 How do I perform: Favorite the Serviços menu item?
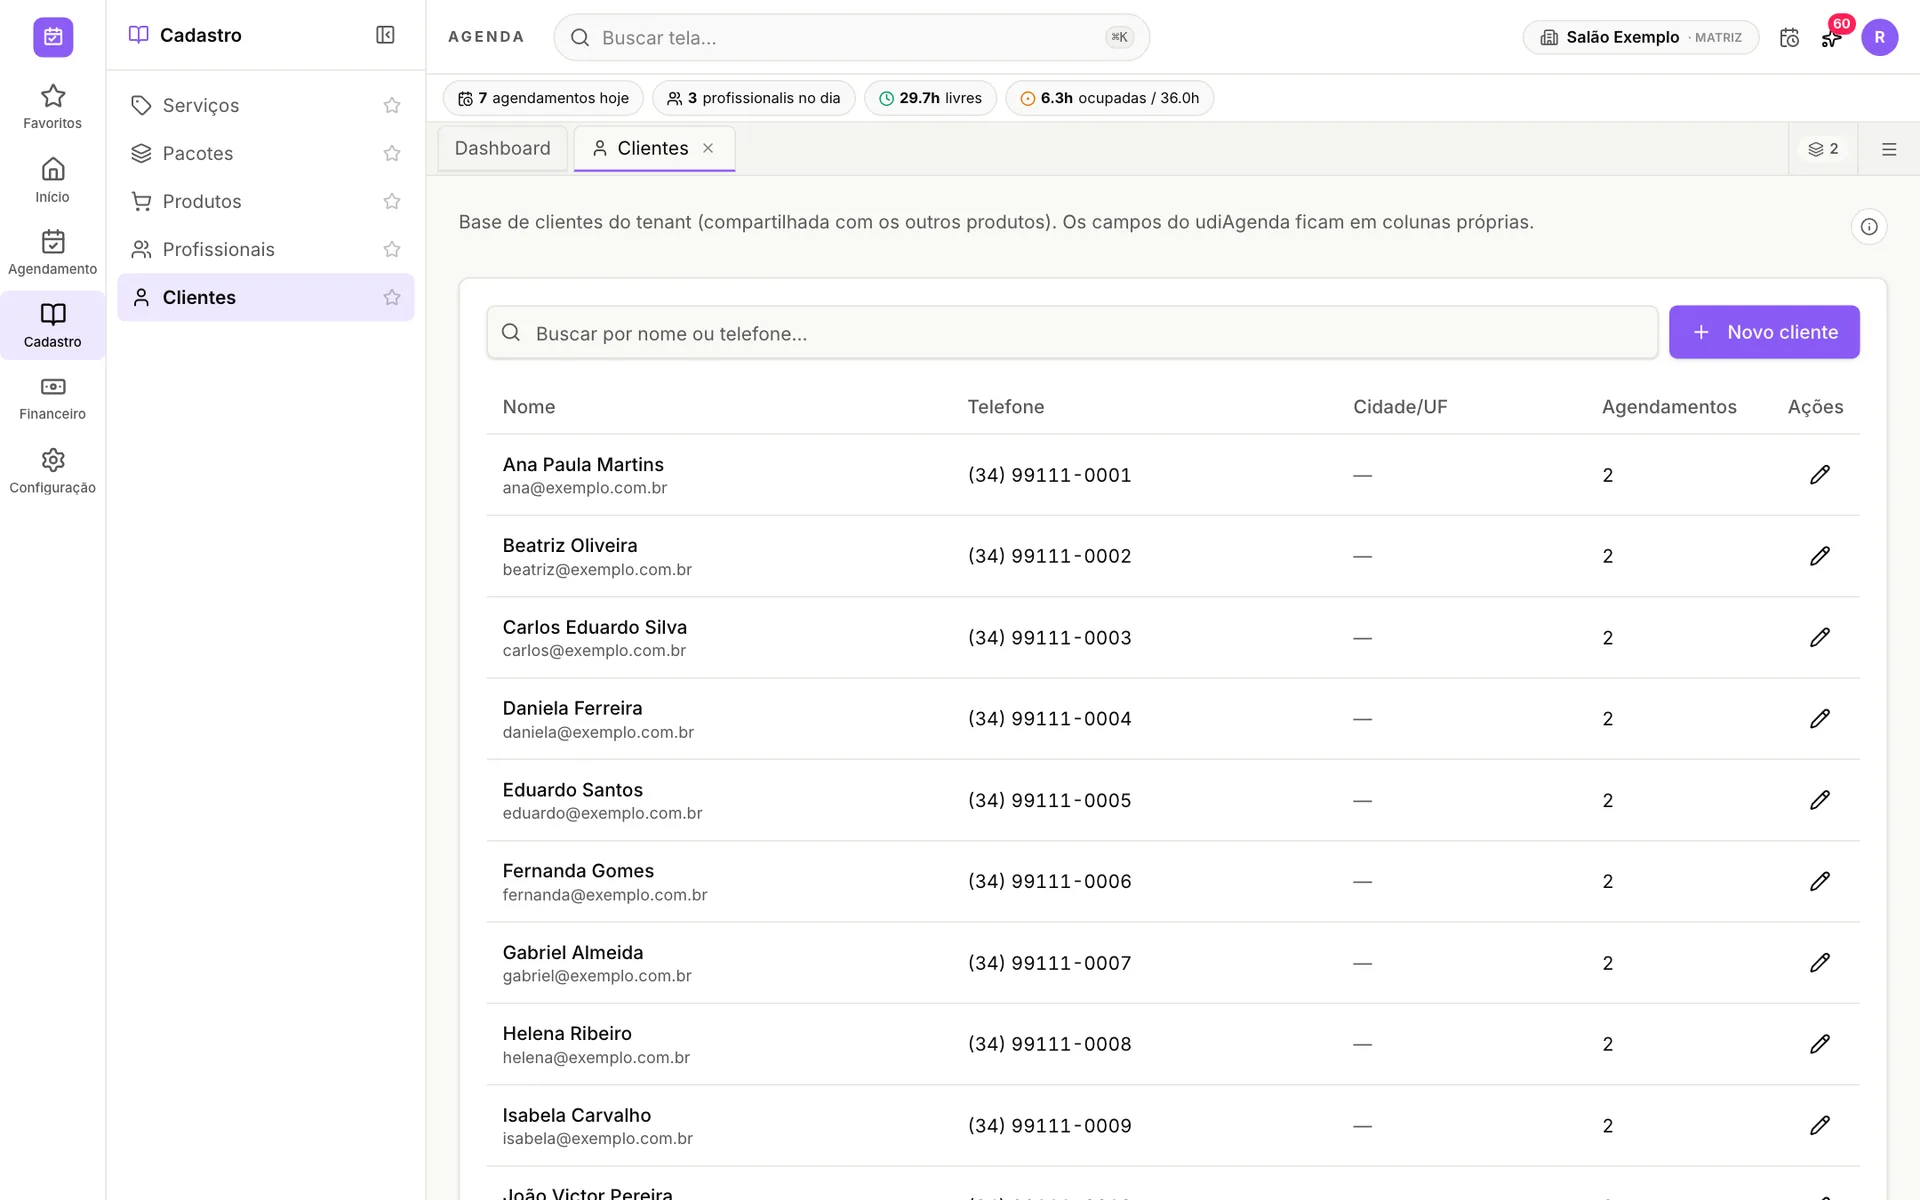392,105
